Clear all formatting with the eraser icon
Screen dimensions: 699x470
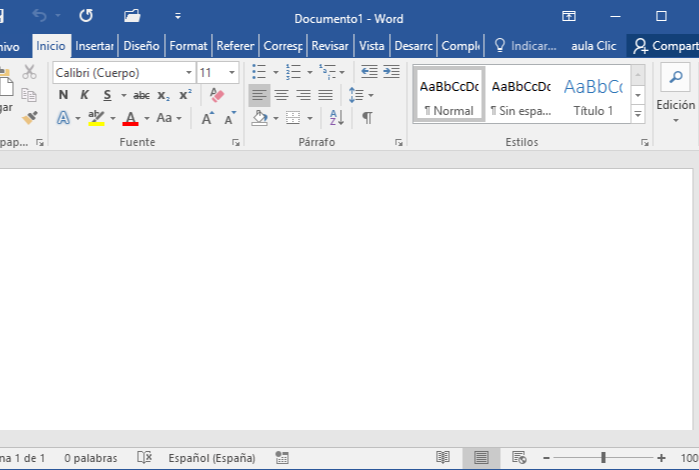click(217, 95)
